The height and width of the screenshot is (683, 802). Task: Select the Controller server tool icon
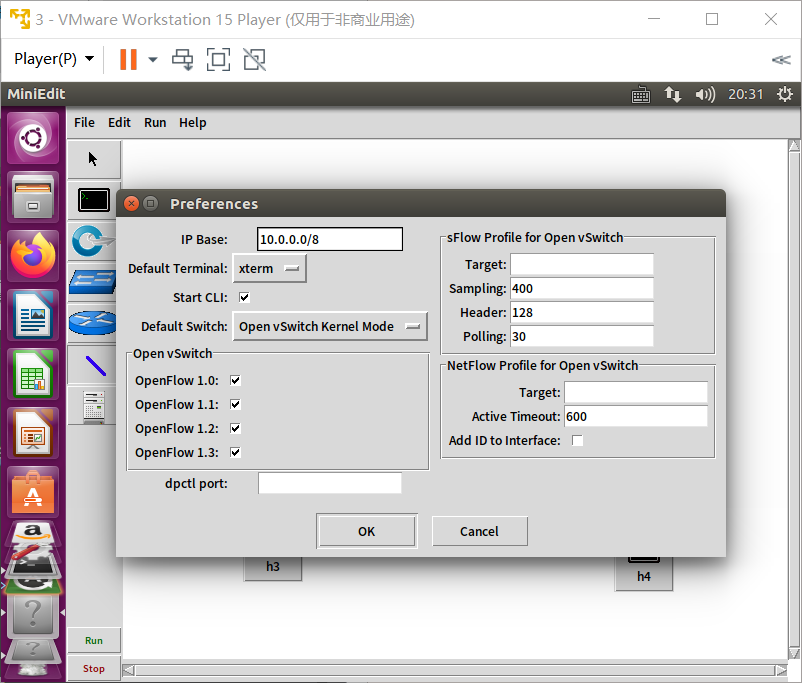94,407
